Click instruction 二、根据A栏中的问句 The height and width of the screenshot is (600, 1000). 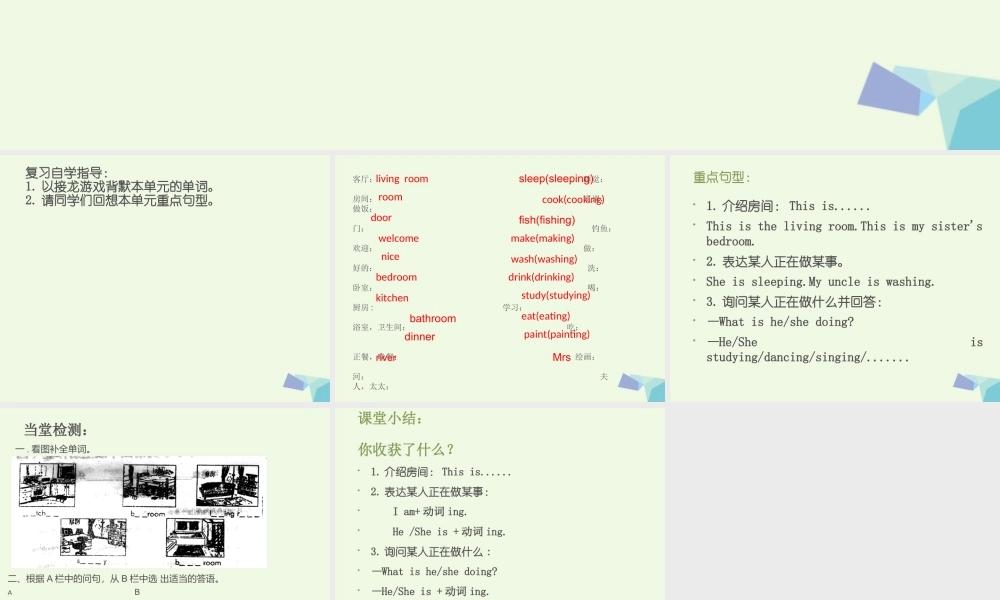(115, 579)
